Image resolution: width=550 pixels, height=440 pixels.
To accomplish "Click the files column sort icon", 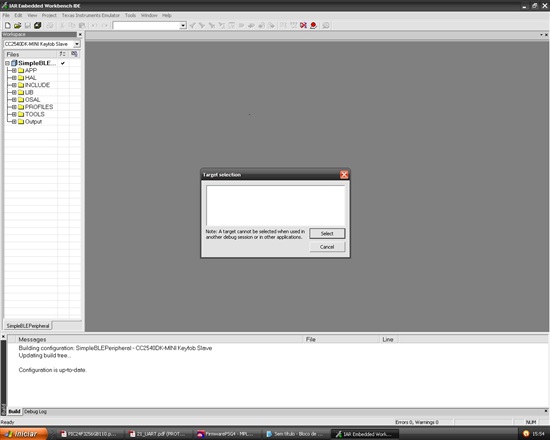I will [62, 54].
